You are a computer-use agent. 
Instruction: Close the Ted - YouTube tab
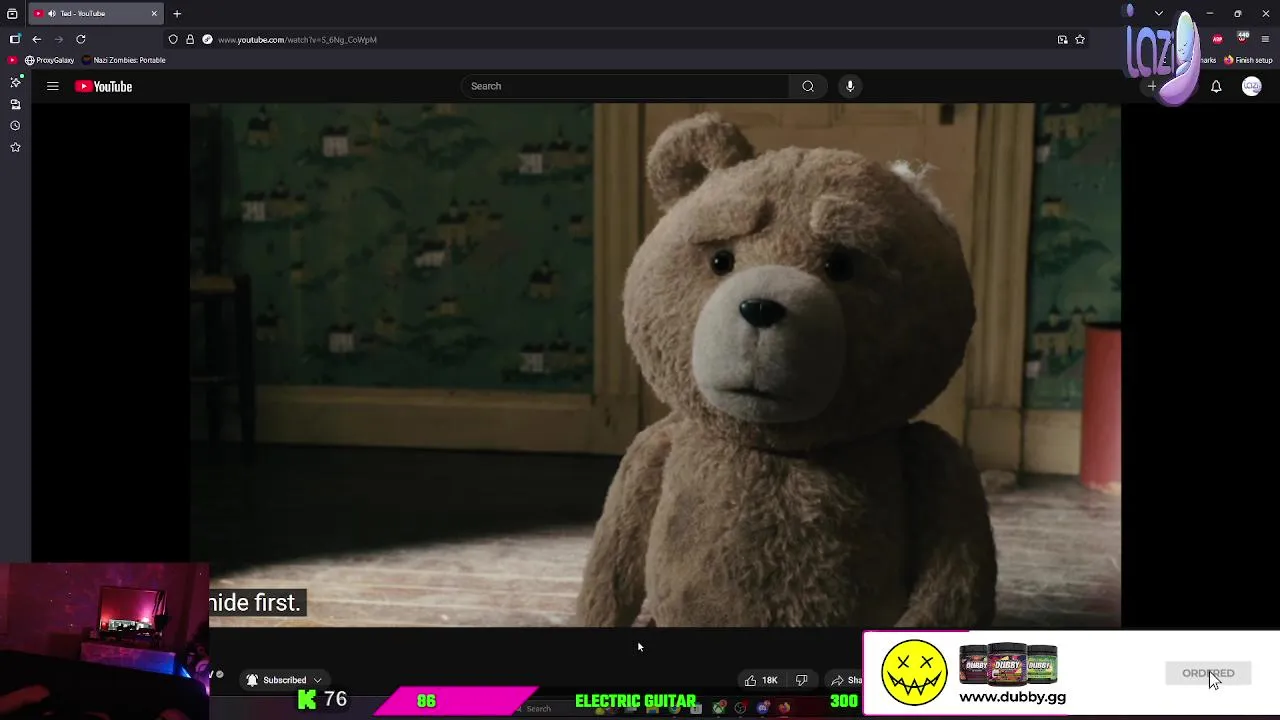tap(154, 14)
